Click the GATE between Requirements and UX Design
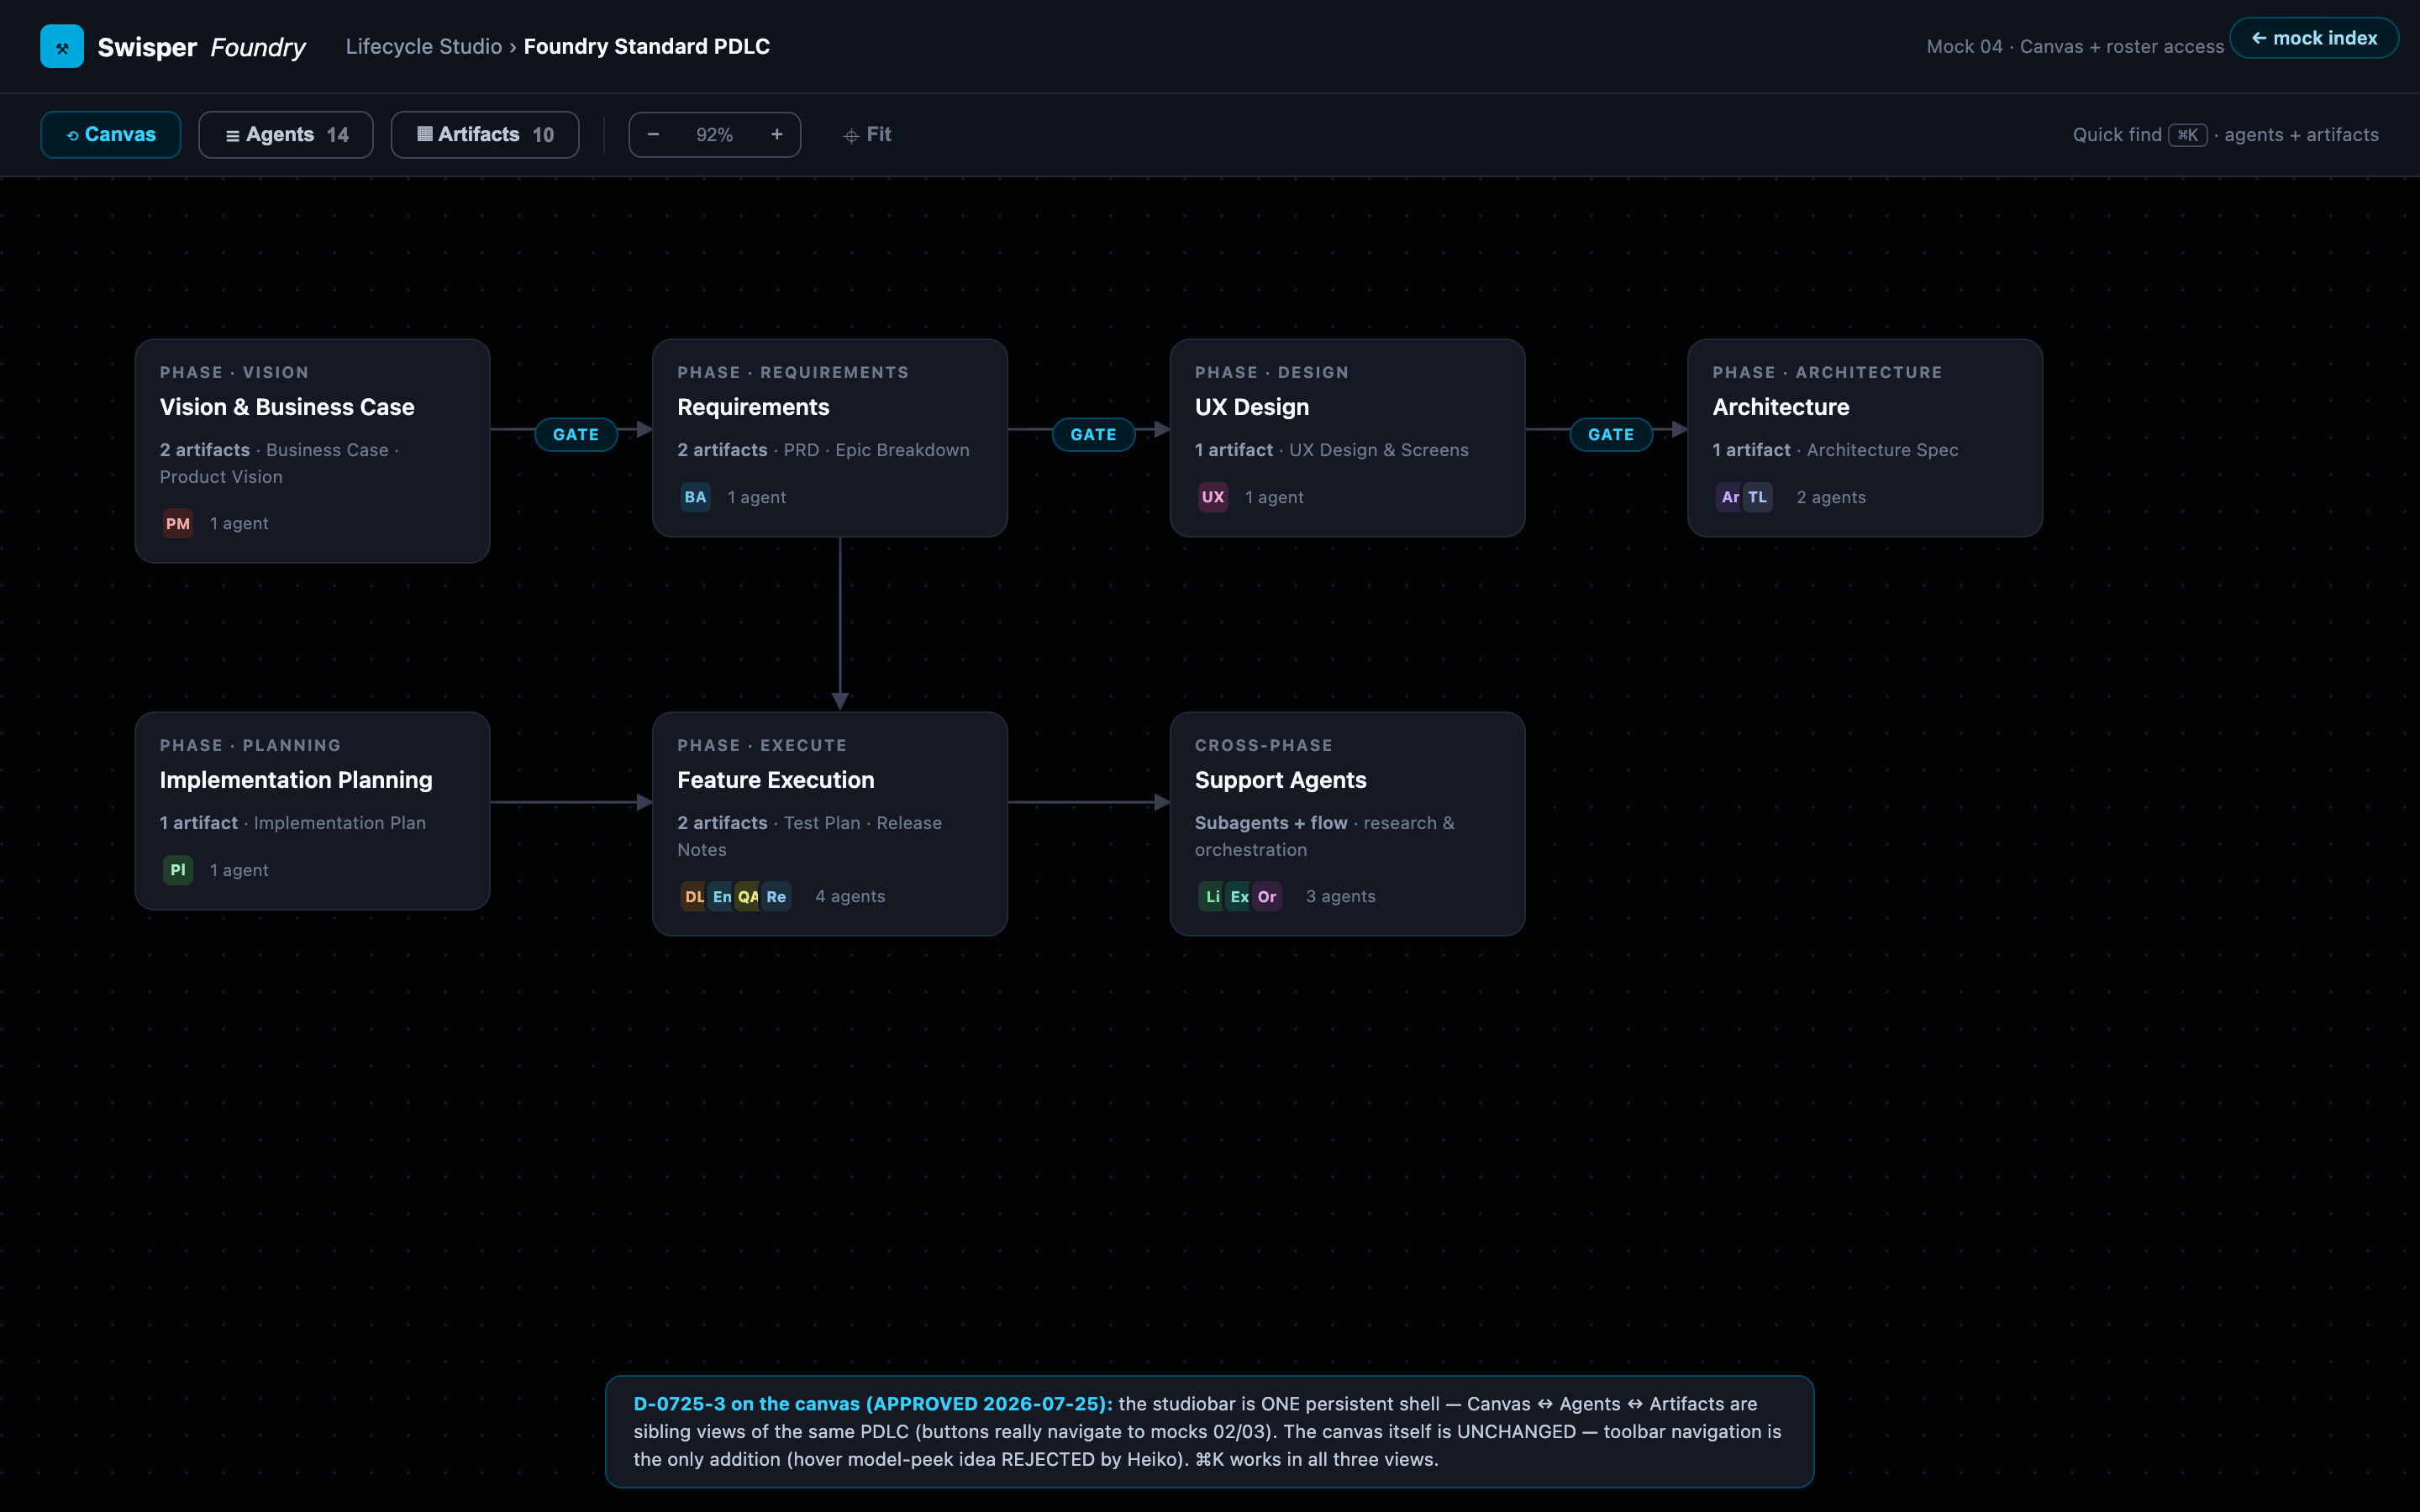Viewport: 2420px width, 1512px height. click(1093, 434)
